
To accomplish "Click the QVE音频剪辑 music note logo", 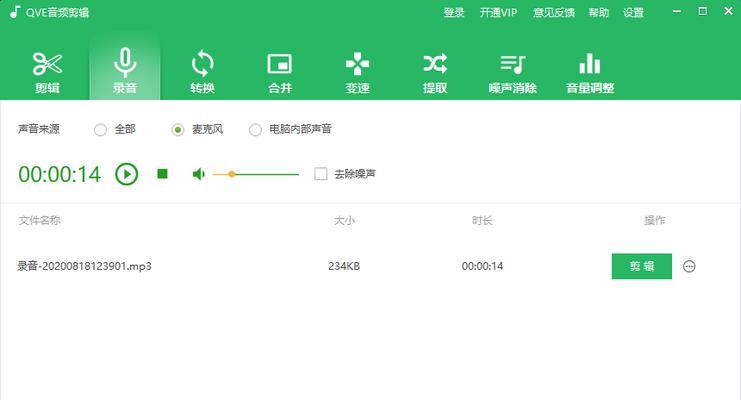I will tap(15, 12).
